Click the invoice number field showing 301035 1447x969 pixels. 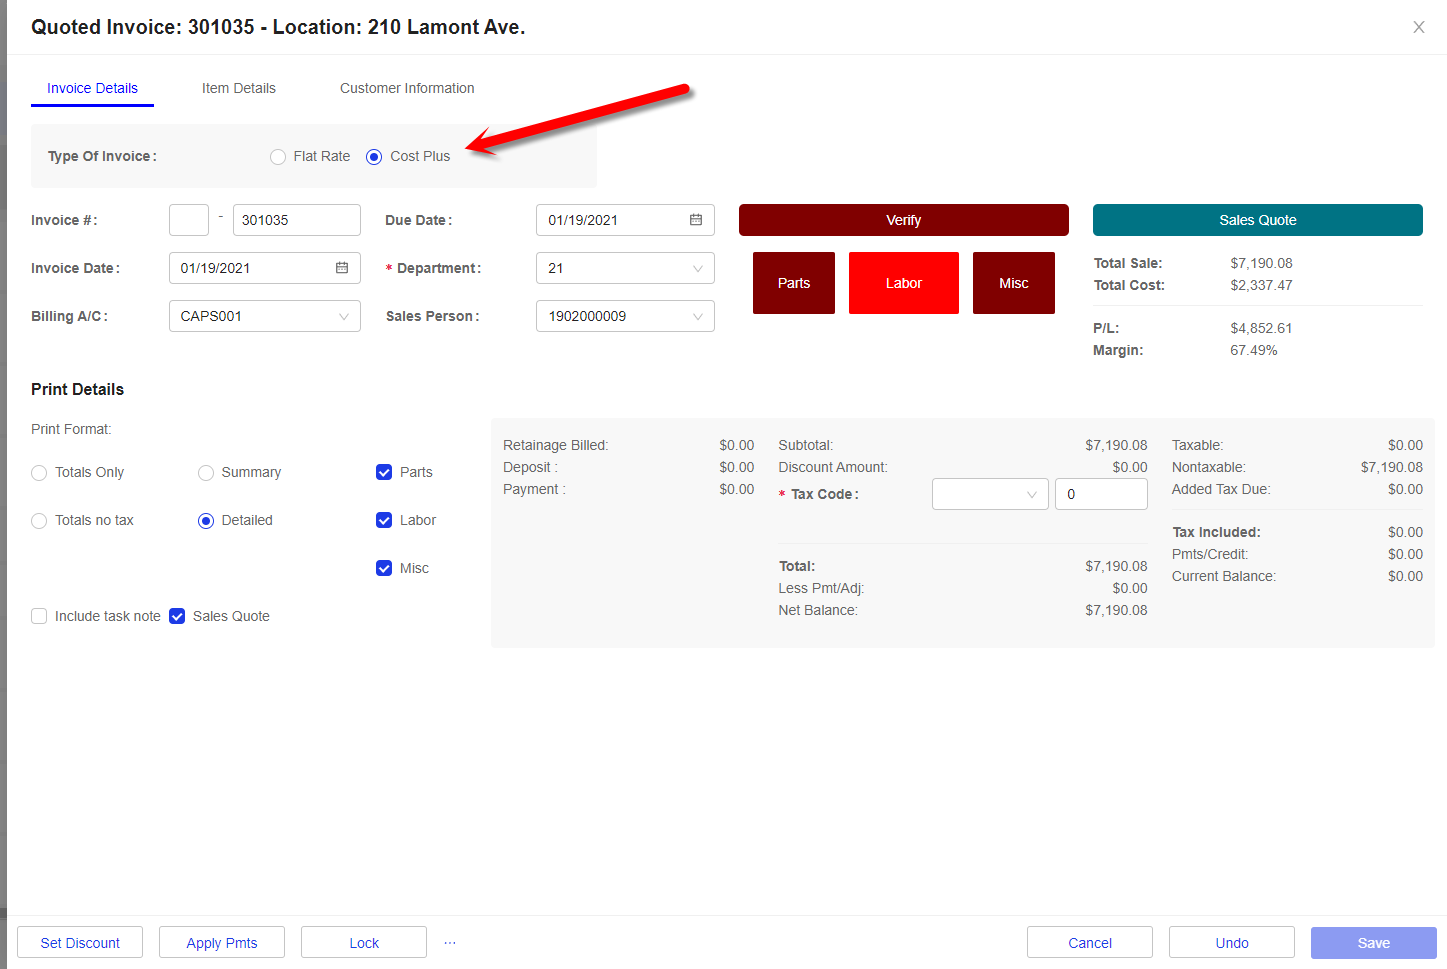pos(296,220)
